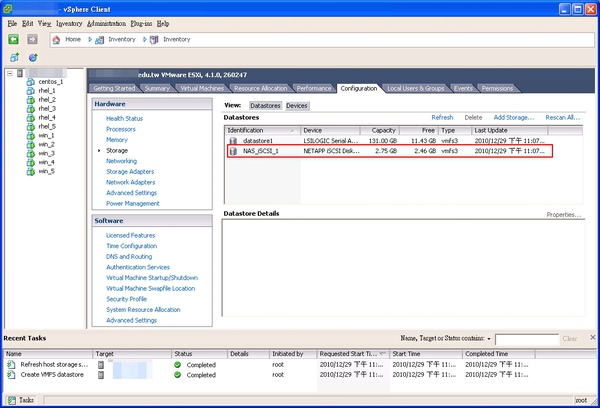Open the Security Profile link
Viewport: 600px width, 408px height.
(x=126, y=299)
